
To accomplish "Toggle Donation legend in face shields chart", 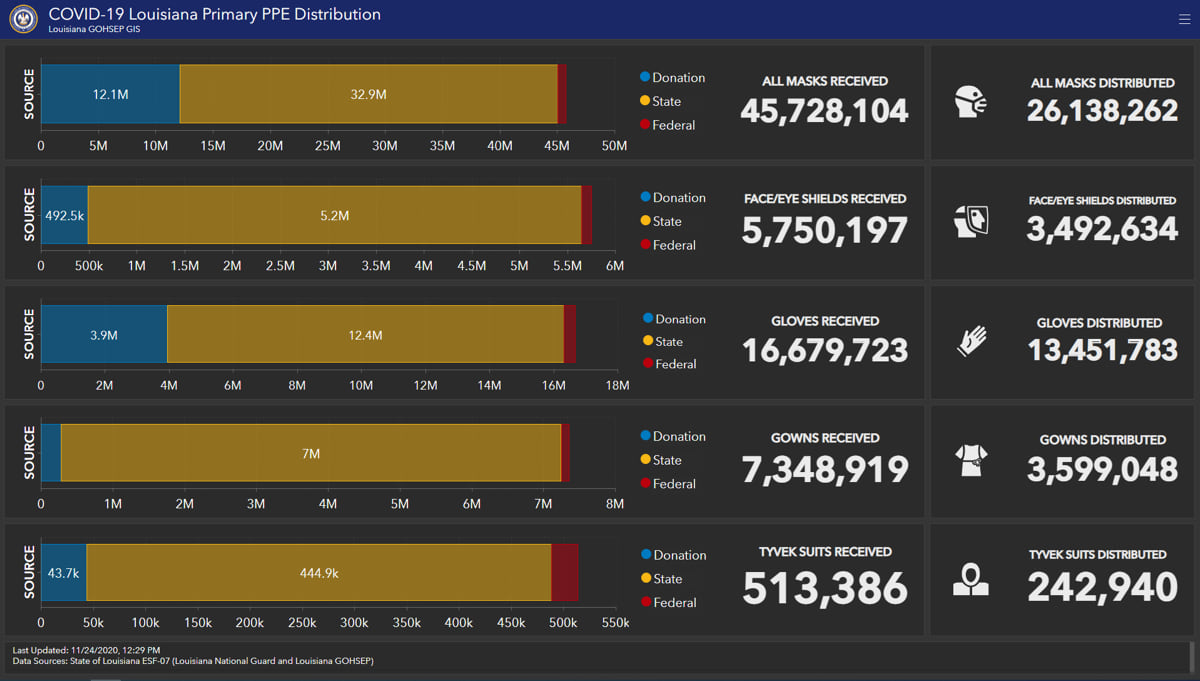I will coord(673,198).
